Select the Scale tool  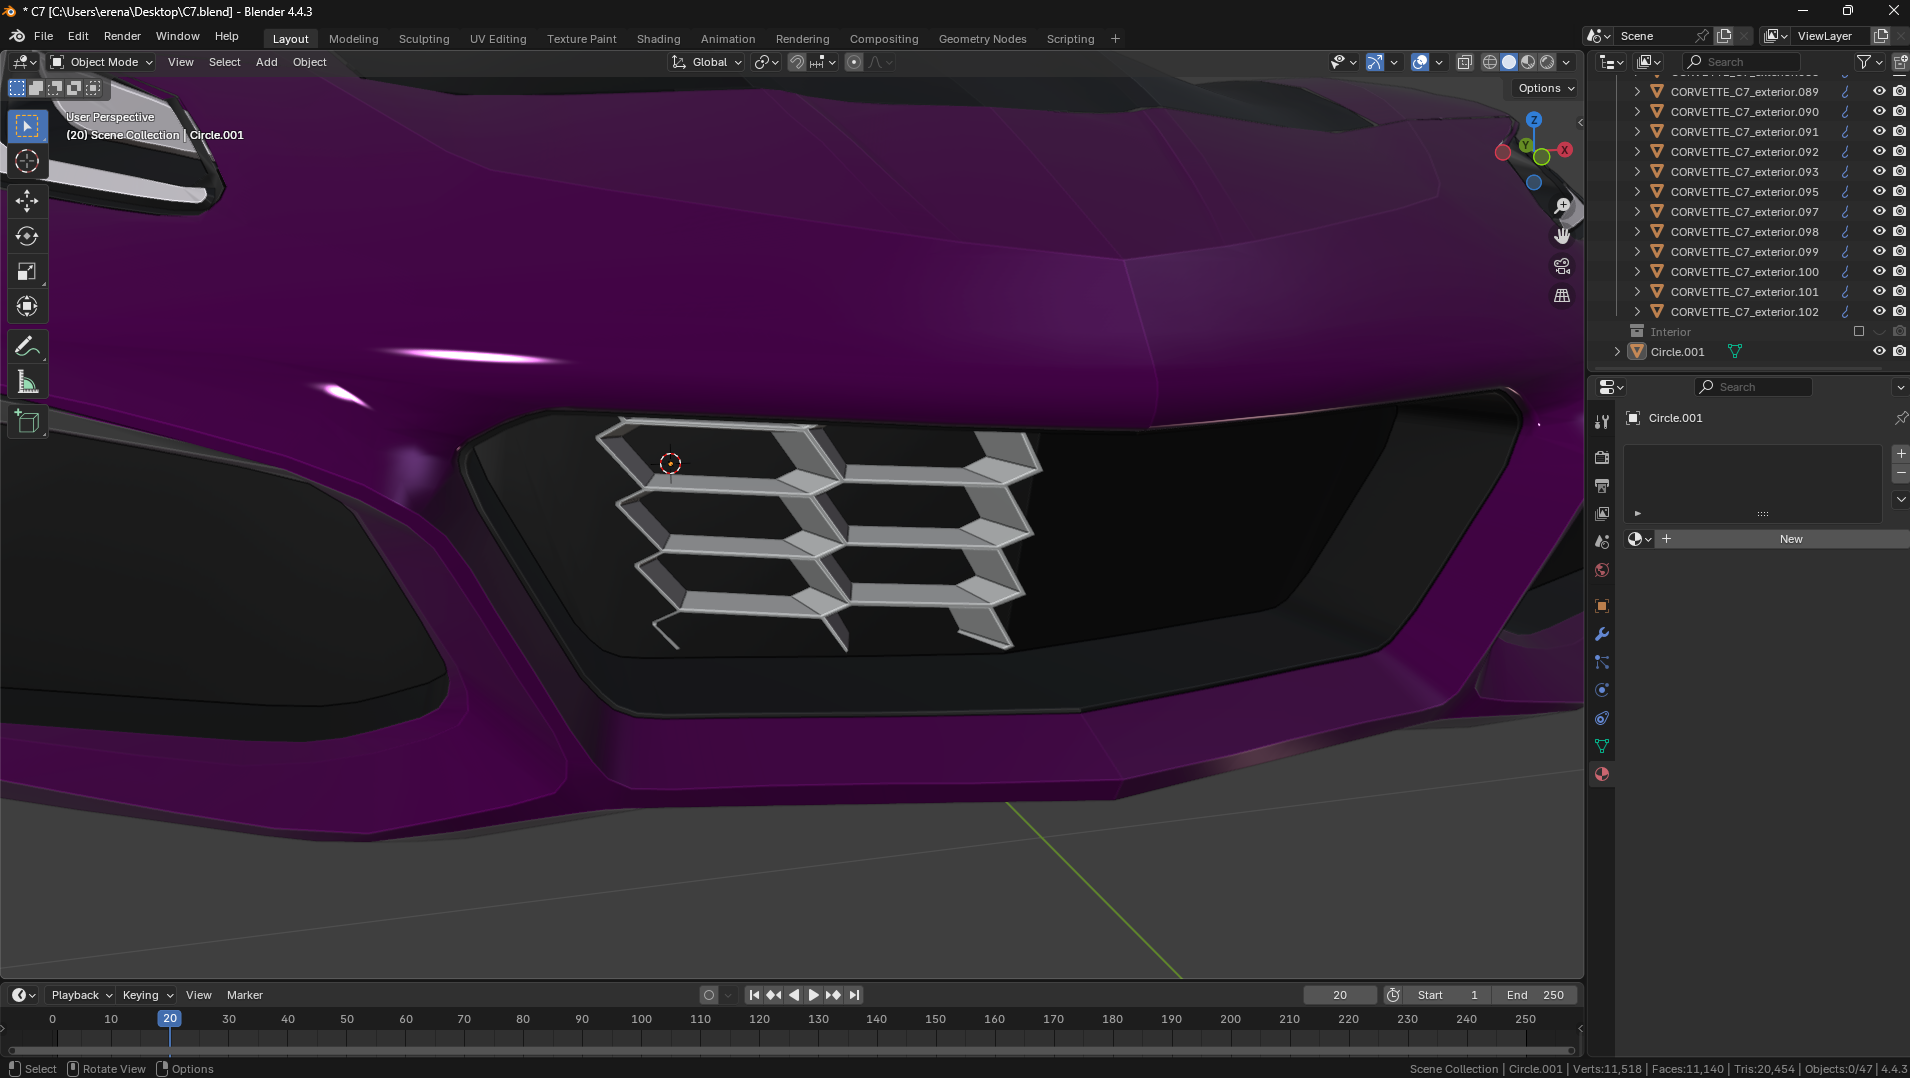point(27,271)
